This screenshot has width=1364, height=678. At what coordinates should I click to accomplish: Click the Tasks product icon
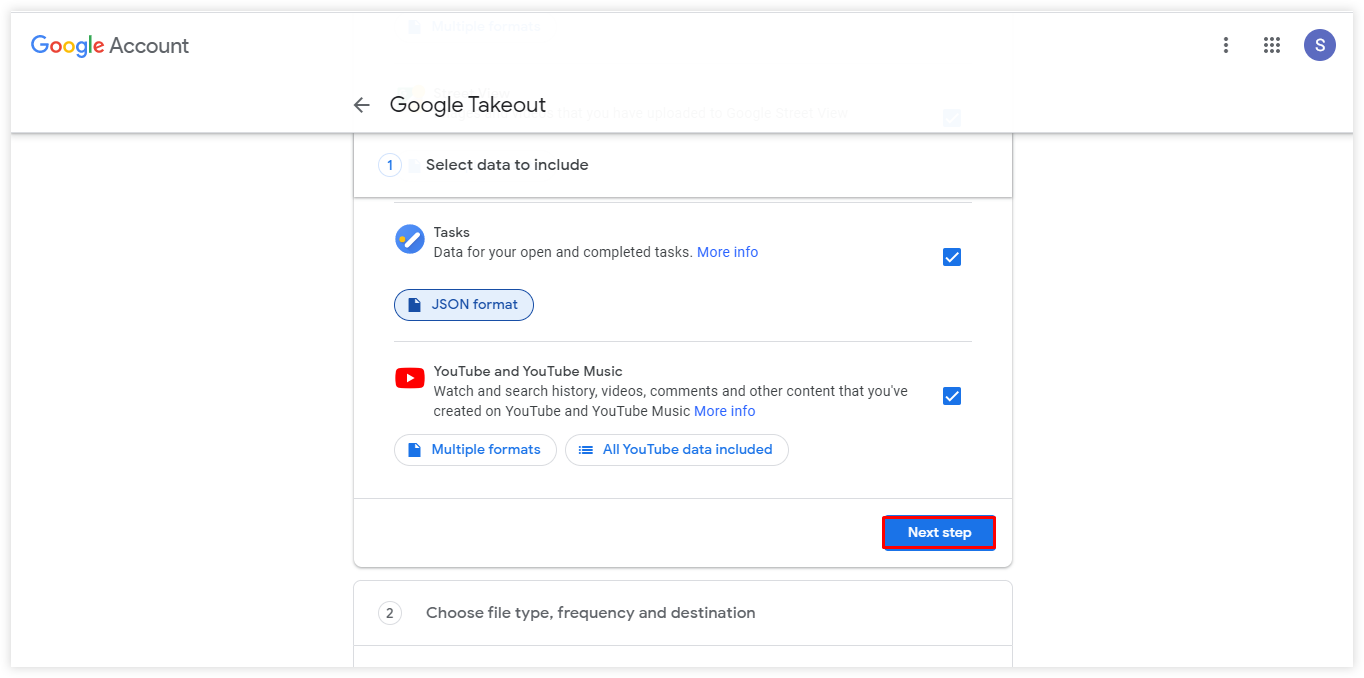(410, 239)
